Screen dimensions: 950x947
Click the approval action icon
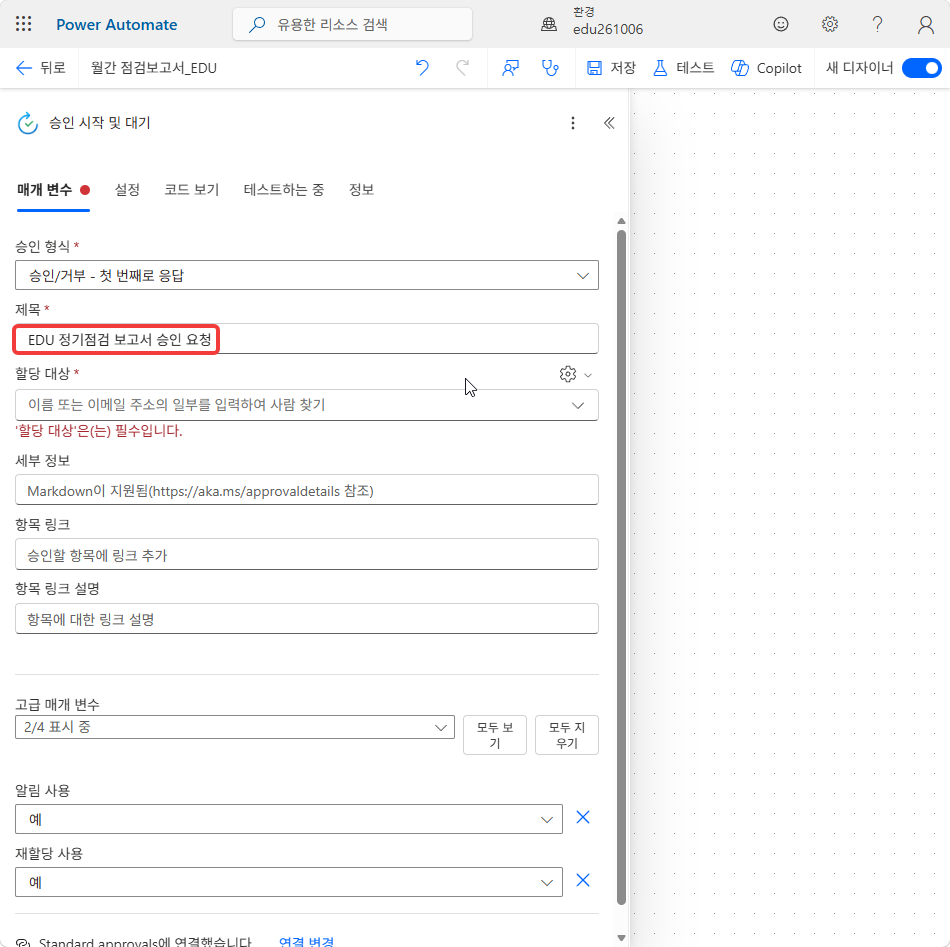tap(28, 123)
